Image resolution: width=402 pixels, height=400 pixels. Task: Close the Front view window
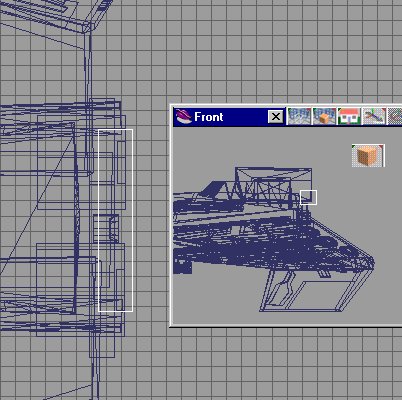(276, 117)
